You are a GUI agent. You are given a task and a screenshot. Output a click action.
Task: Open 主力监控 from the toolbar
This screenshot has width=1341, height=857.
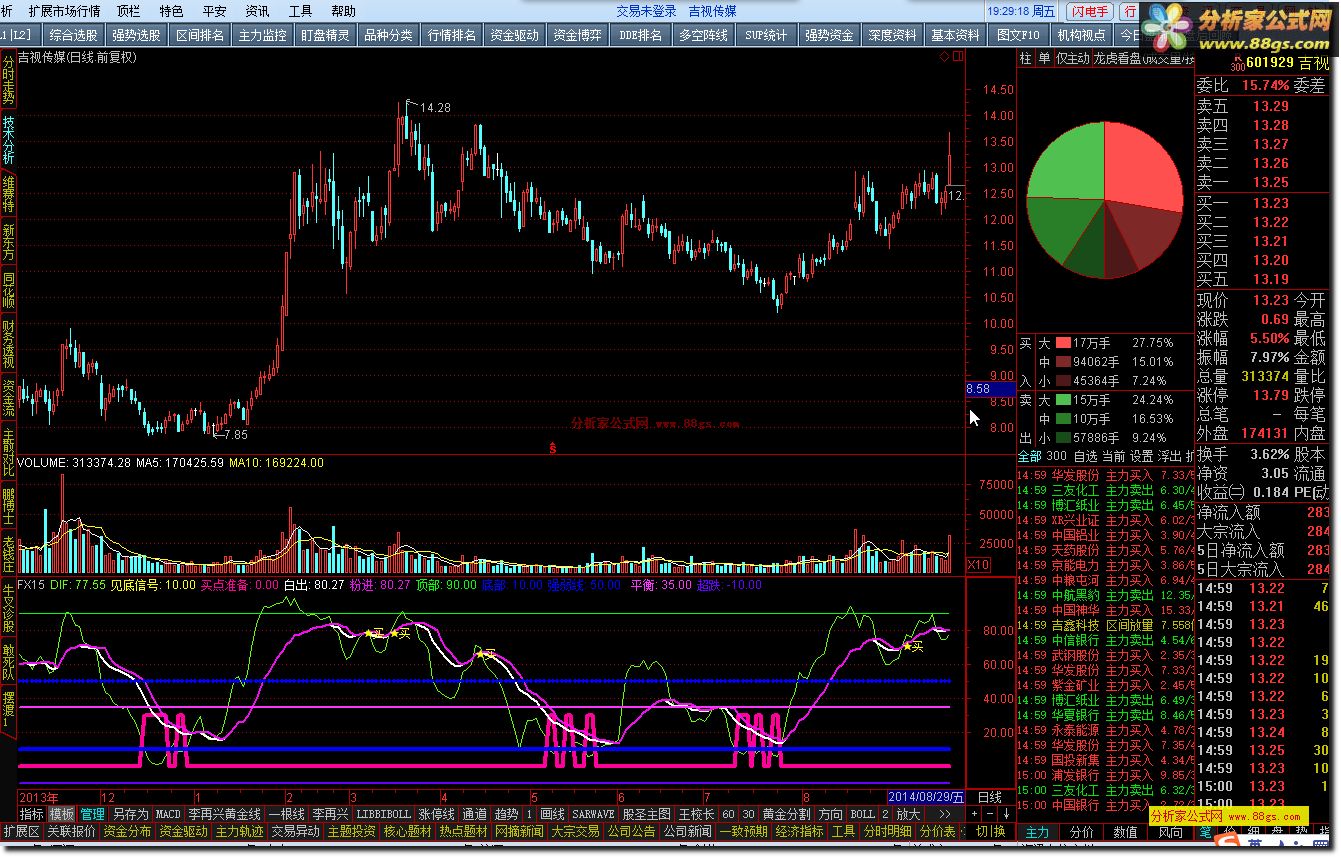263,35
